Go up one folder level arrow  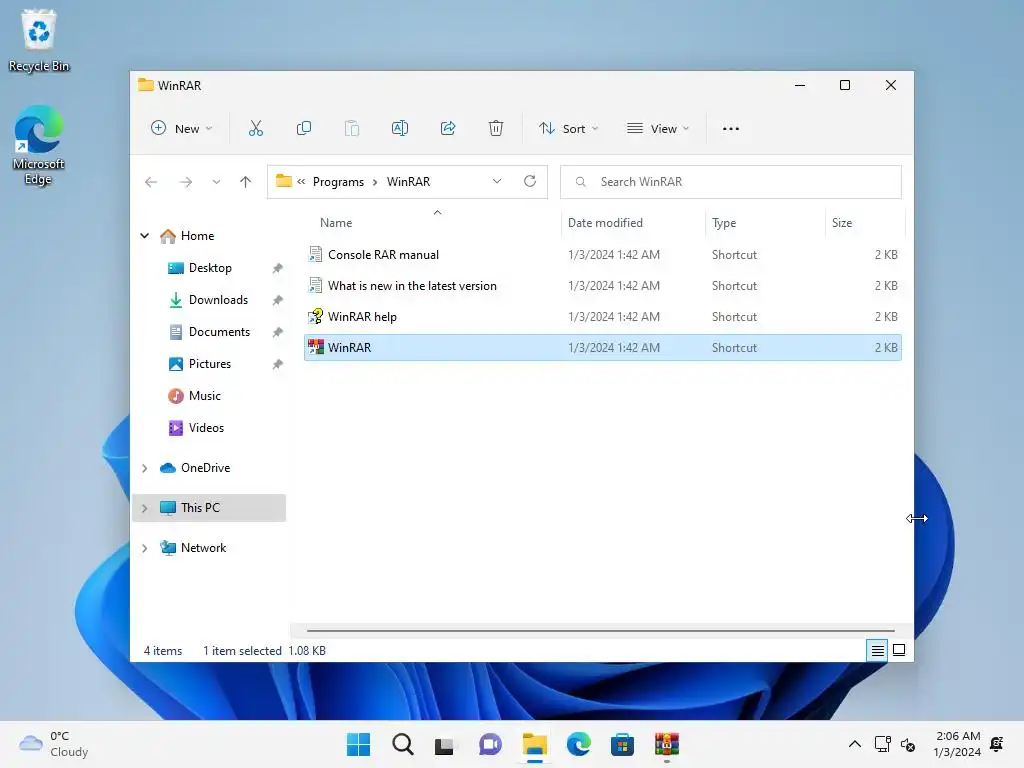246,182
